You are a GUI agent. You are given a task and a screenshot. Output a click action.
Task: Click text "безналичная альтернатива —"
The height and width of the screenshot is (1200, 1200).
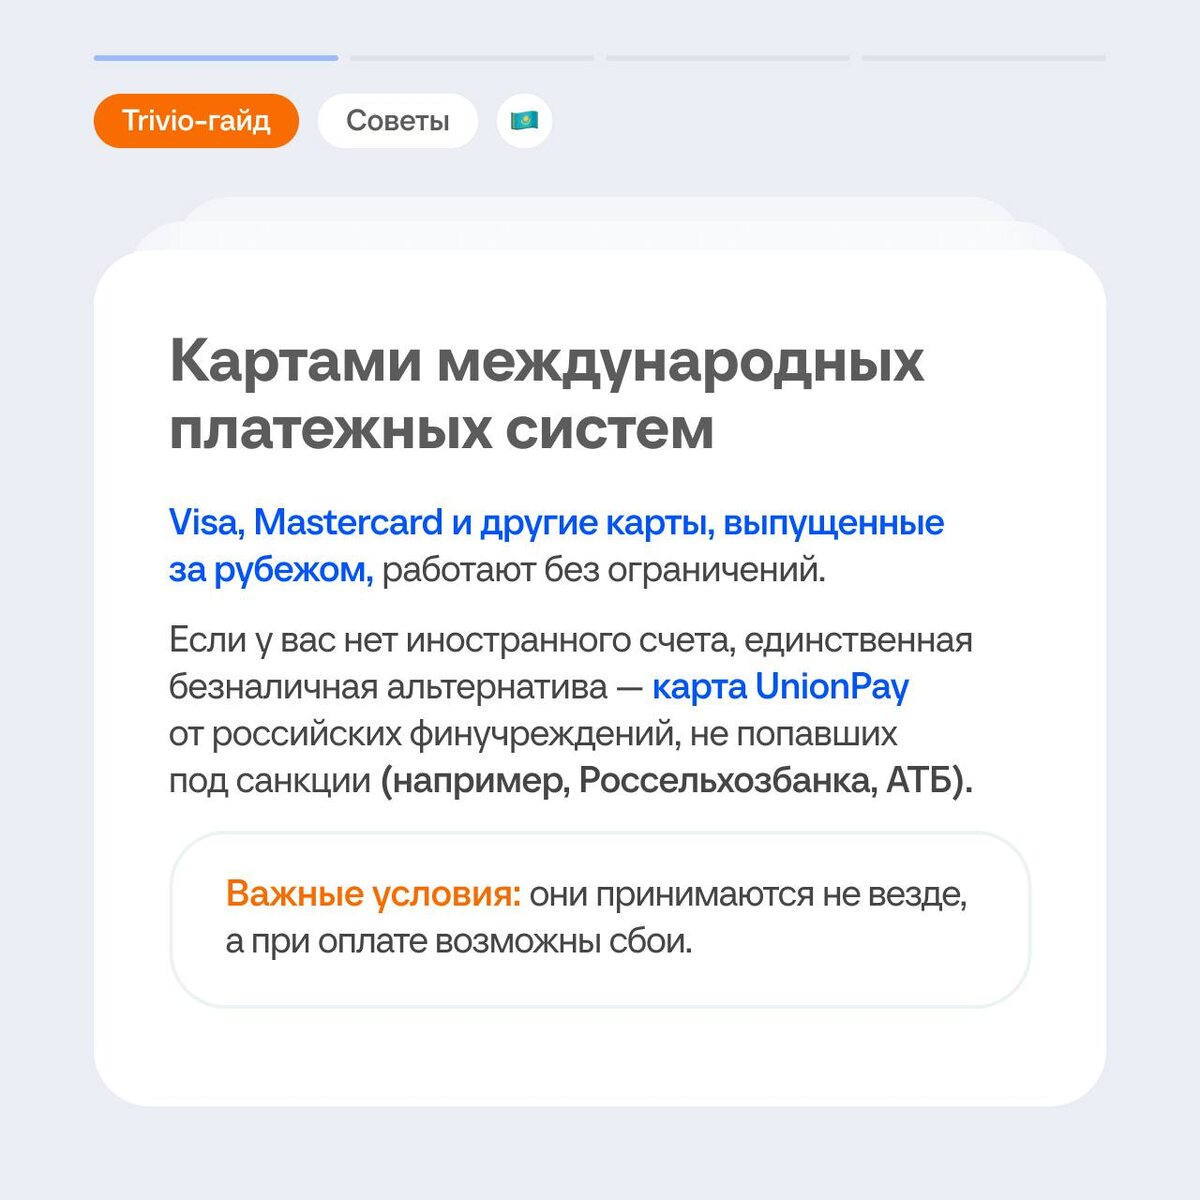click(406, 688)
